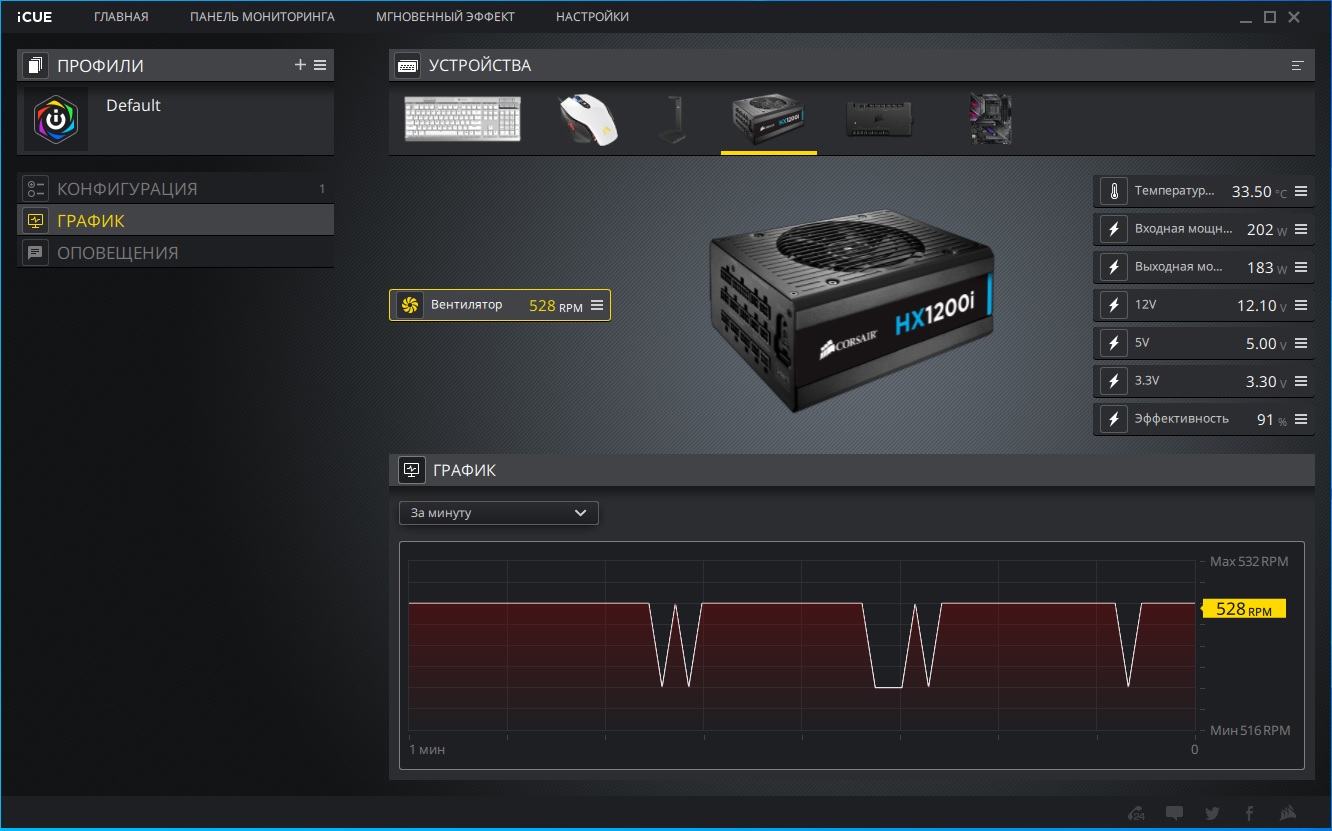Open the 12V sensor options menu

click(x=1301, y=305)
